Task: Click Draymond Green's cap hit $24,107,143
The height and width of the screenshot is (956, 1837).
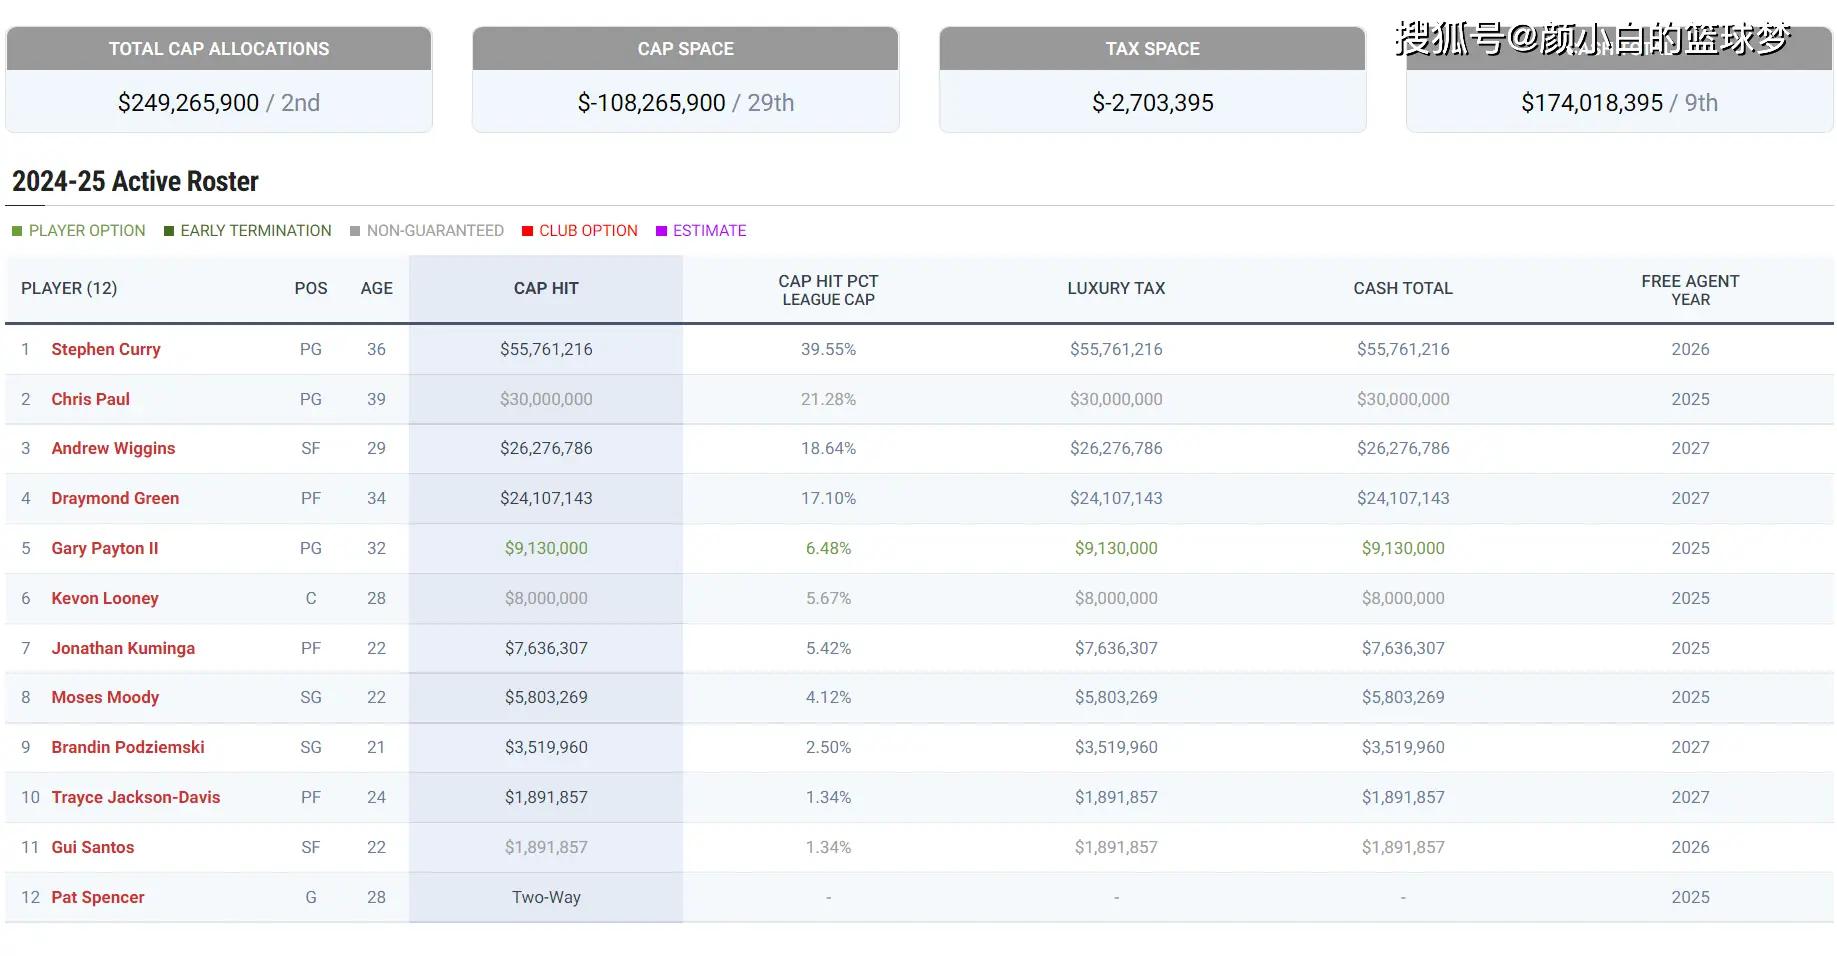Action: click(546, 498)
